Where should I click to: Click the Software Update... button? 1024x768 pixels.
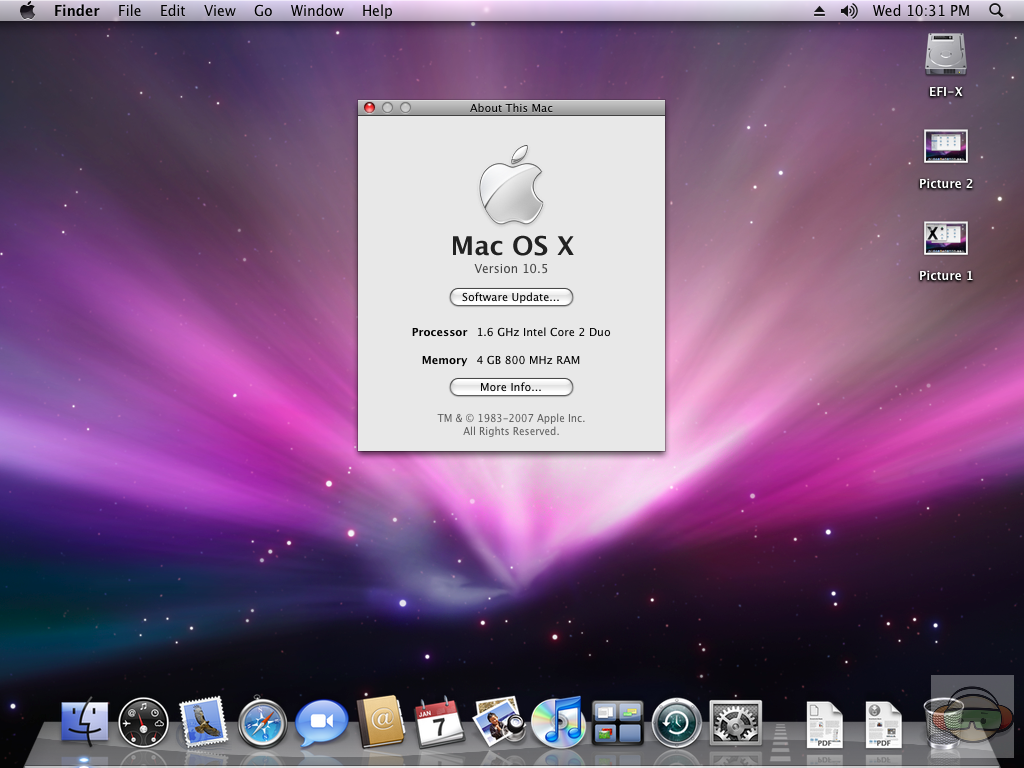(511, 297)
